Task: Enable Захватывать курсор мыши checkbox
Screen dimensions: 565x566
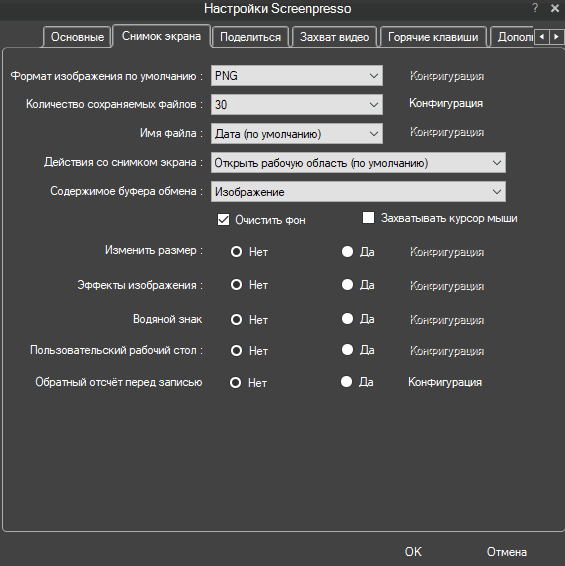Action: [368, 218]
